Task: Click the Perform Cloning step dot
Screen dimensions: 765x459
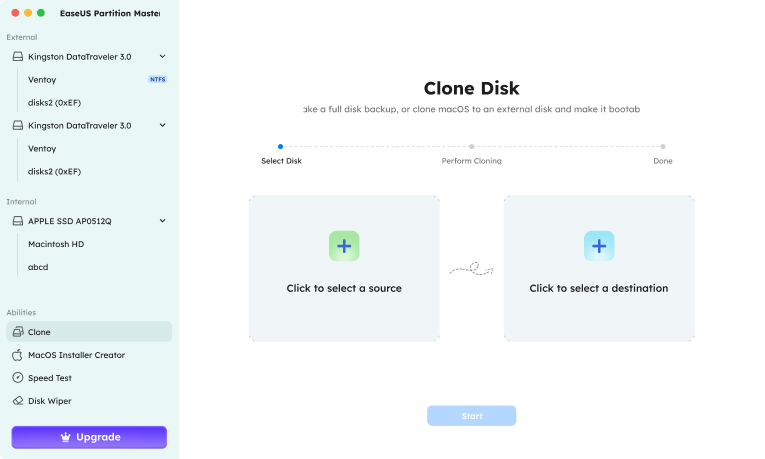Action: tap(472, 147)
